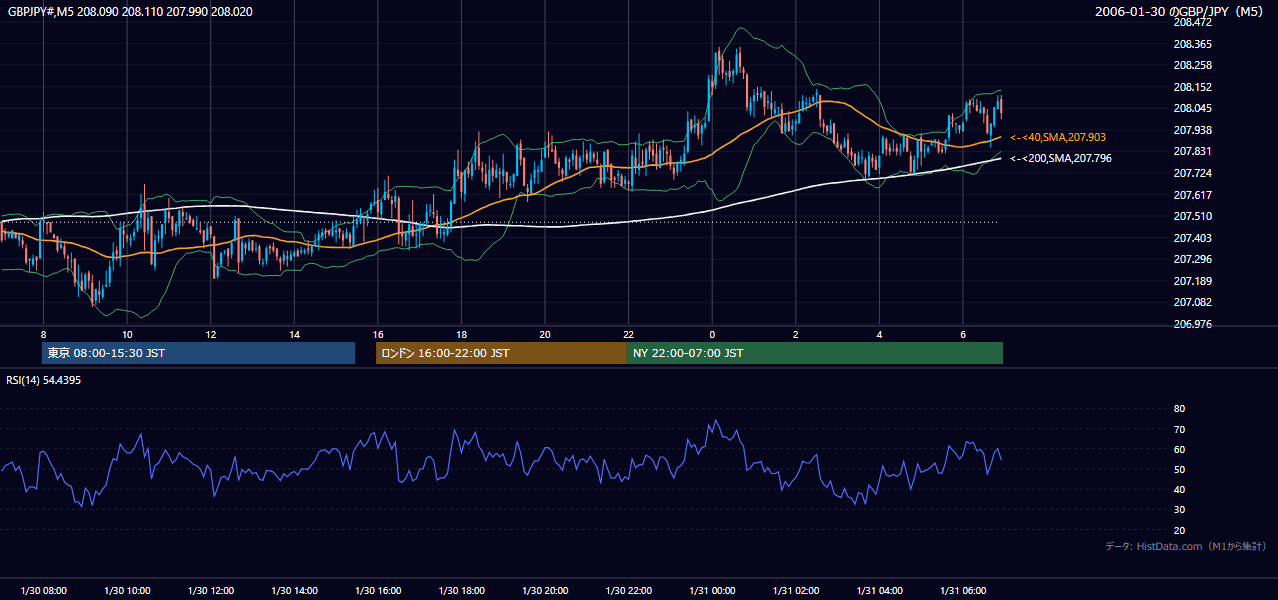The width and height of the screenshot is (1278, 600).
Task: Click hour tick 0 under the price chart
Action: (712, 334)
